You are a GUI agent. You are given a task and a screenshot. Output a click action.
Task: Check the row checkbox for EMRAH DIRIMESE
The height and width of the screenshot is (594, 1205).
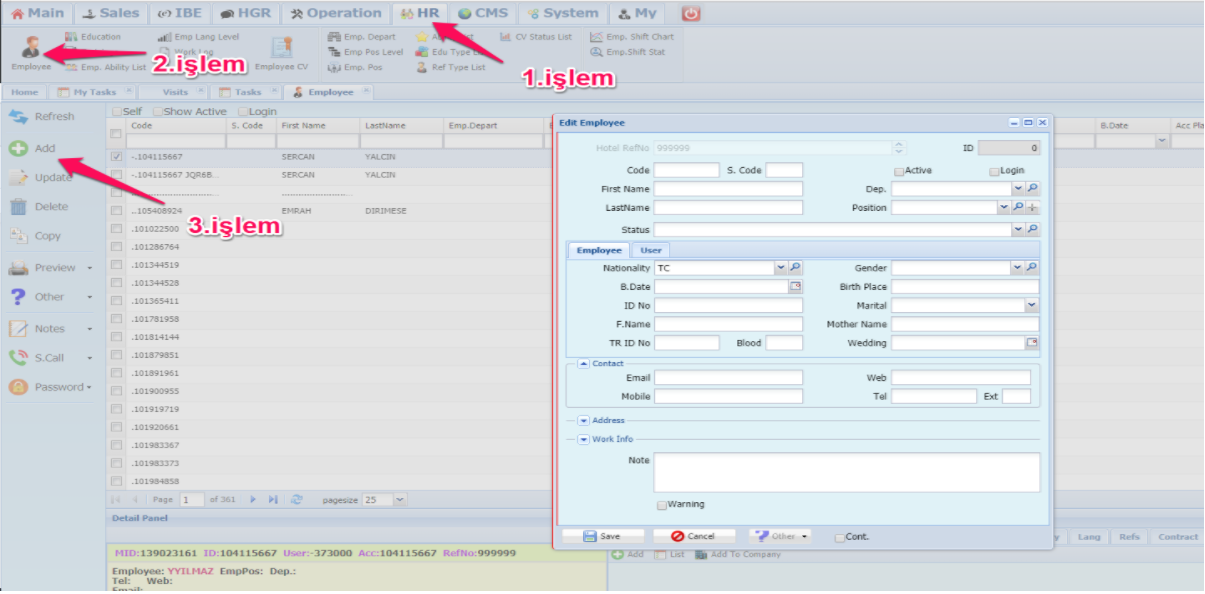click(117, 211)
